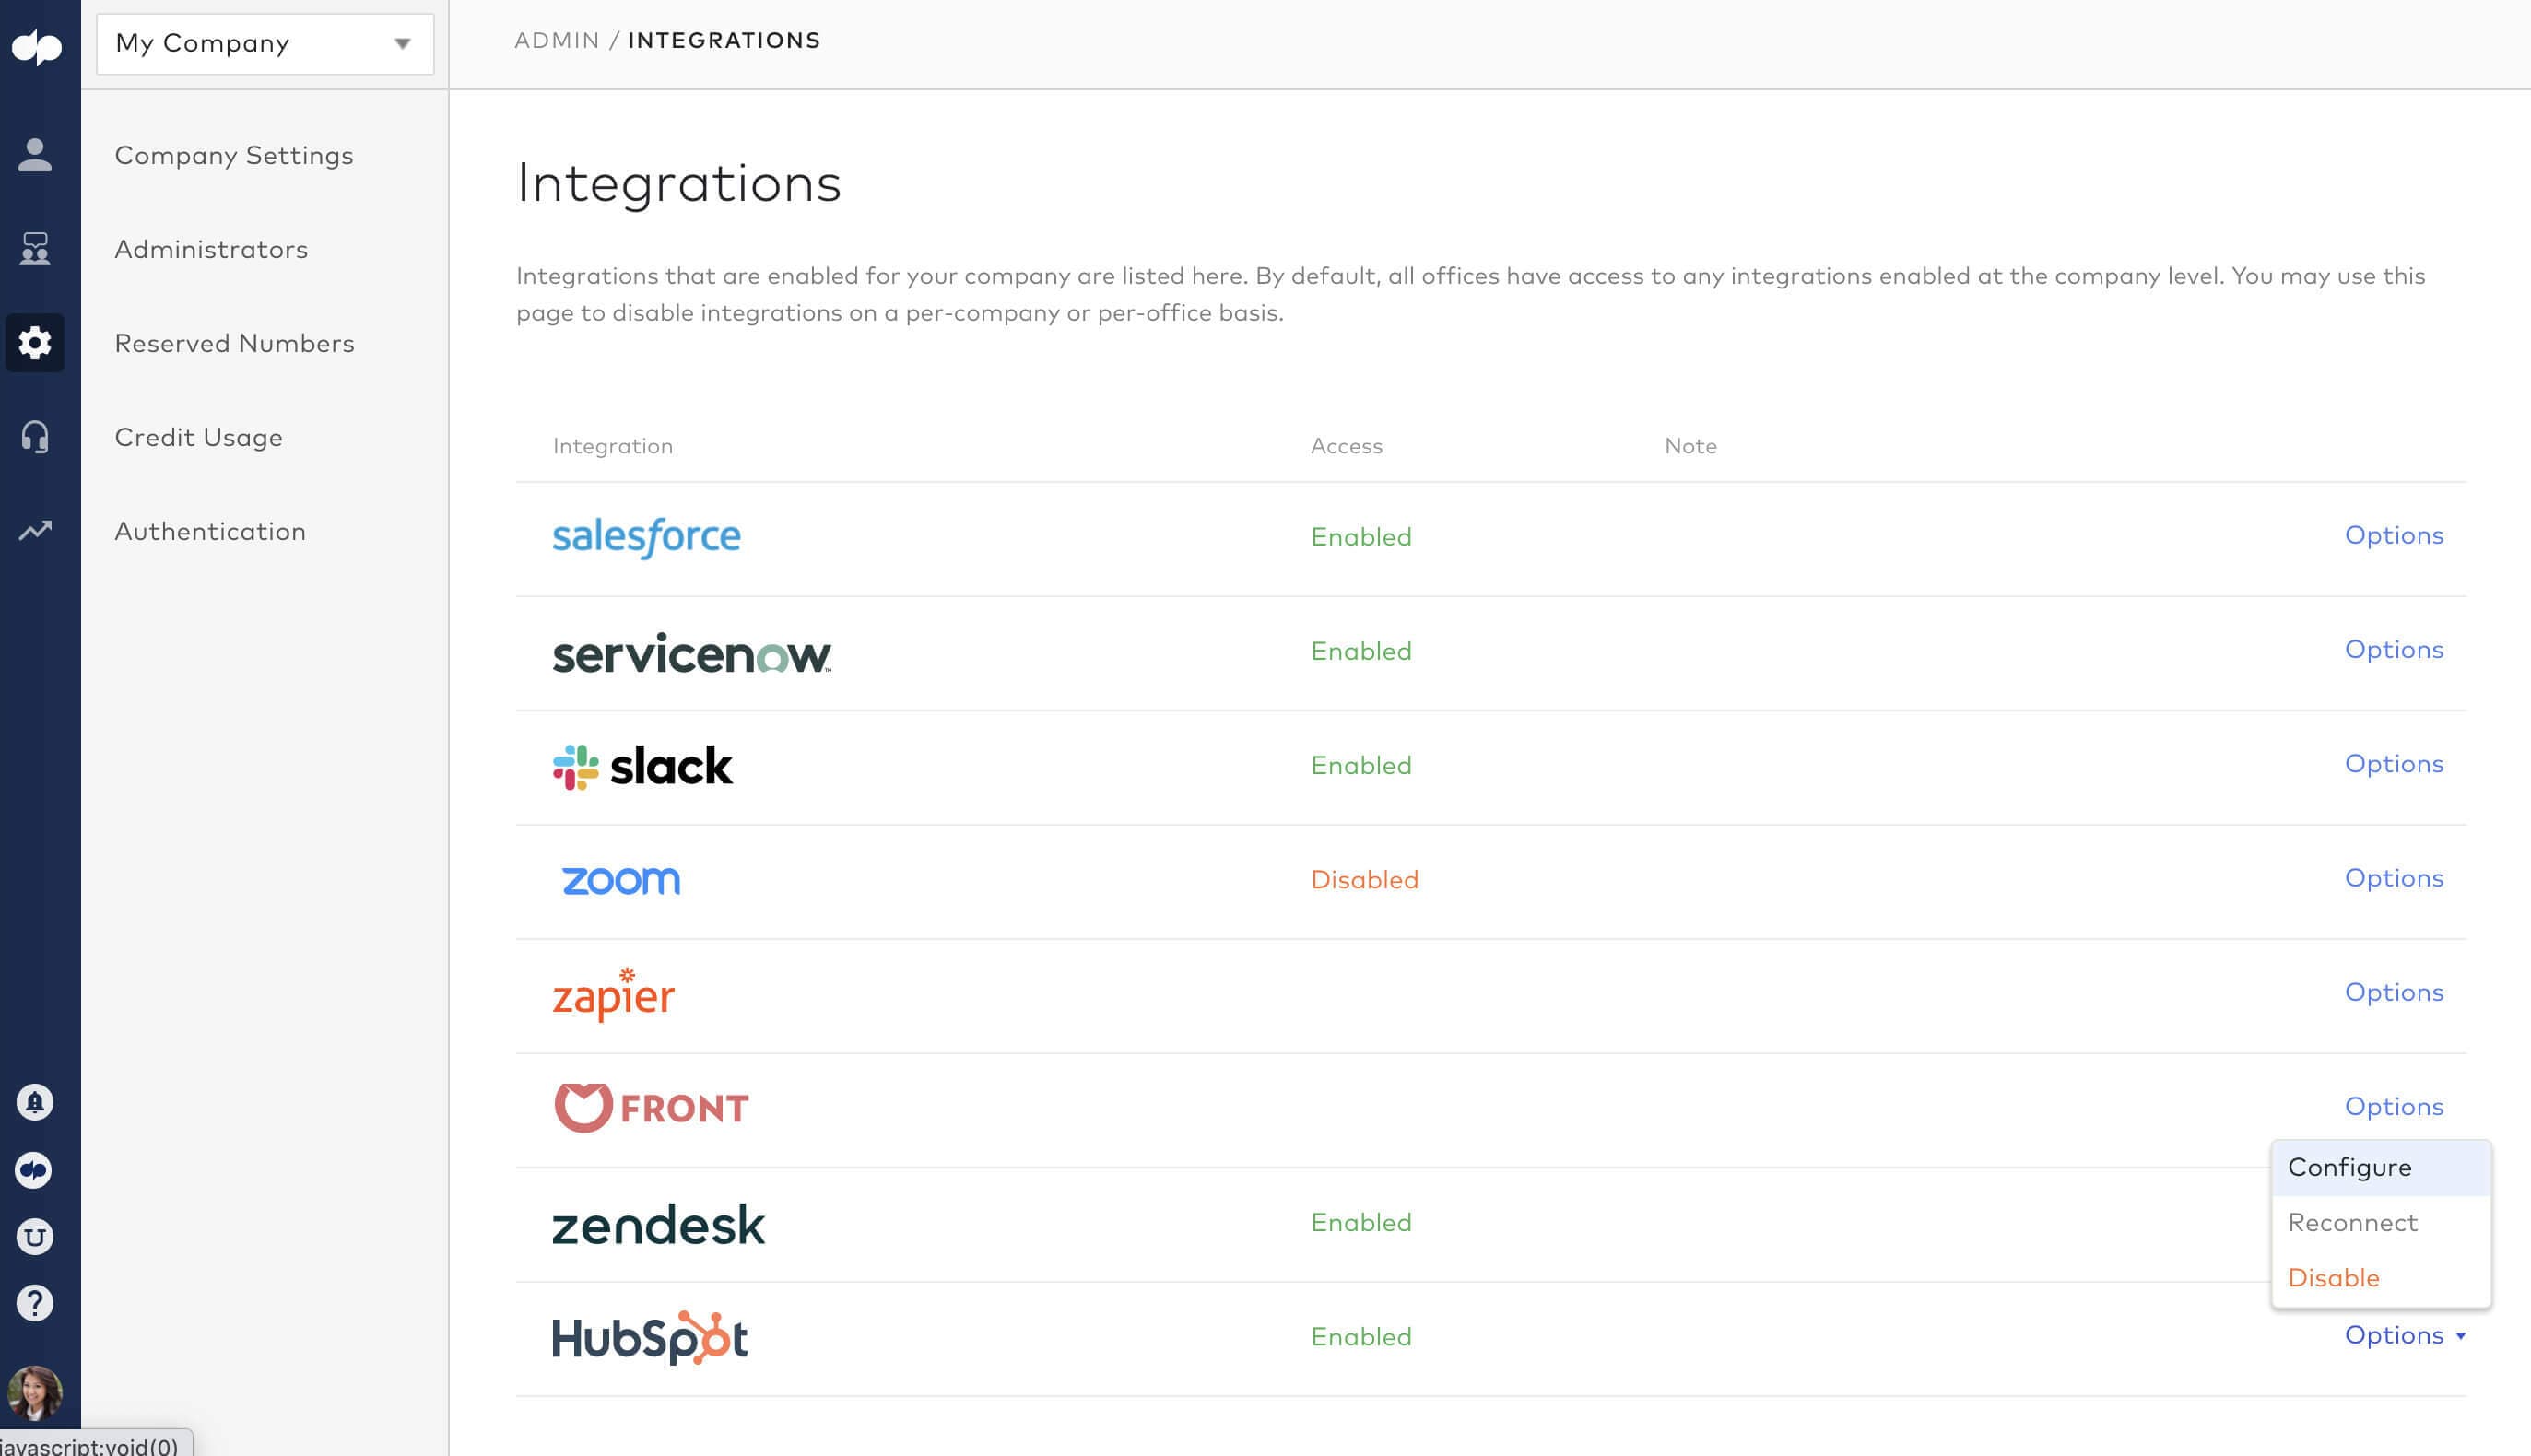
Task: Open Options for Slack
Action: click(x=2394, y=764)
